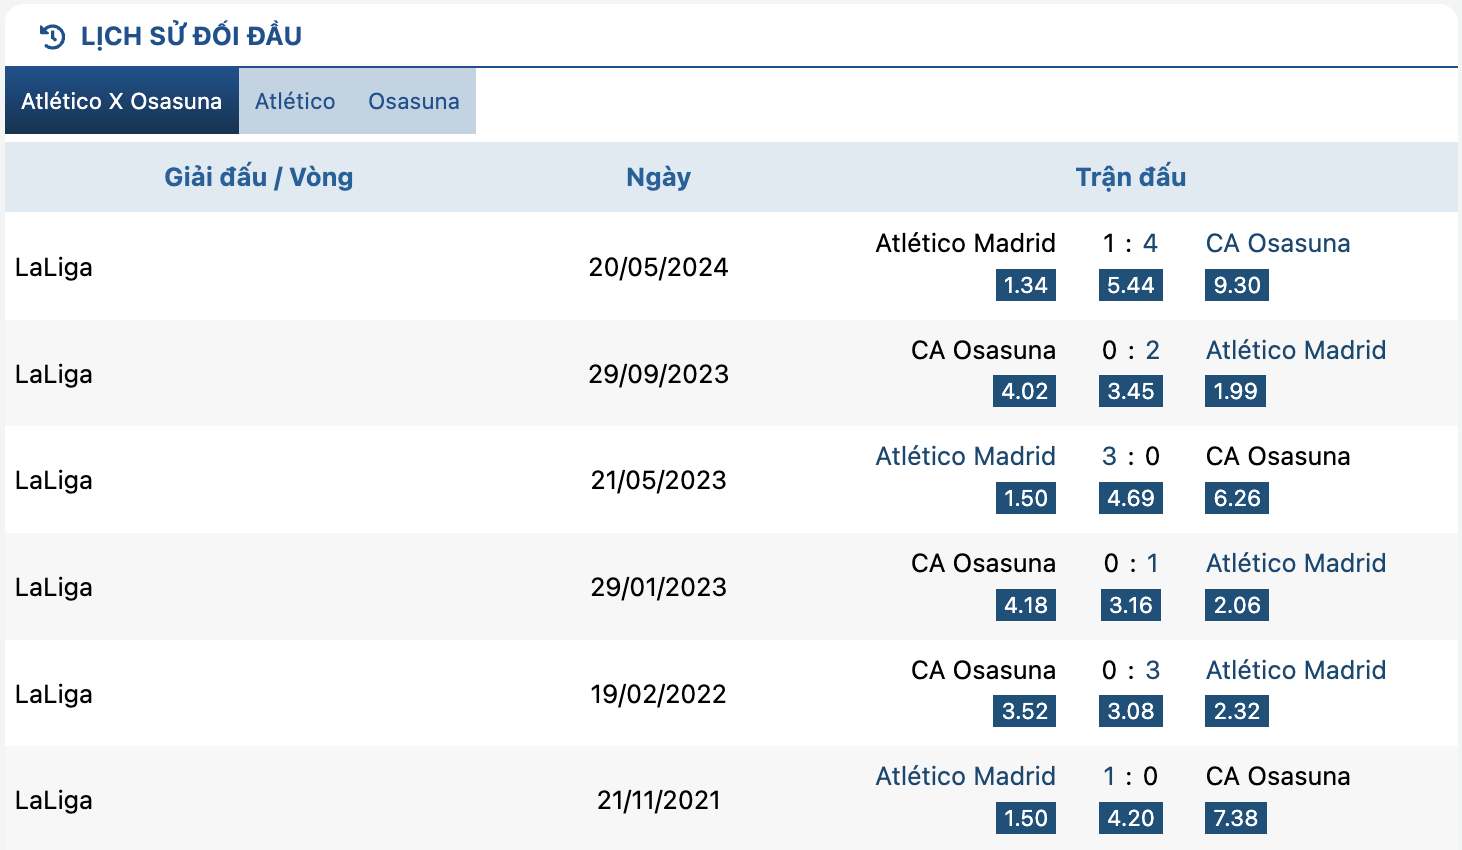Click the history clock icon beside Lịch sử đối đầu
The width and height of the screenshot is (1462, 850).
pos(52,37)
